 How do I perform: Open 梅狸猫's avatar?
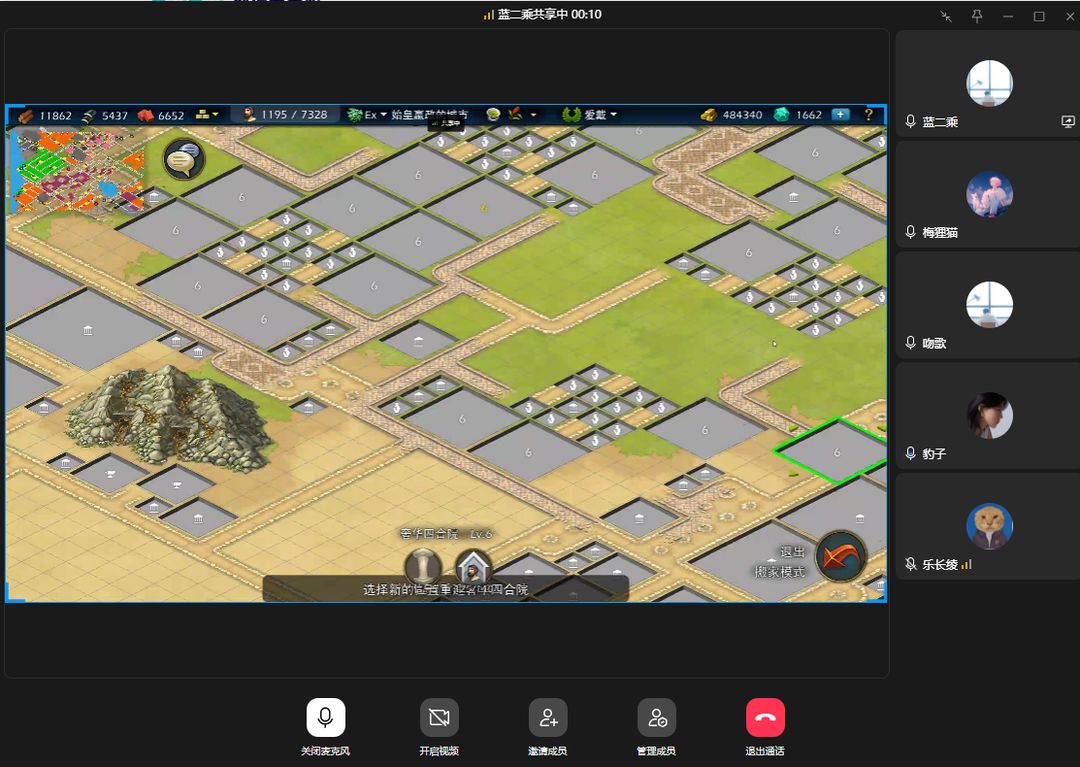[989, 194]
